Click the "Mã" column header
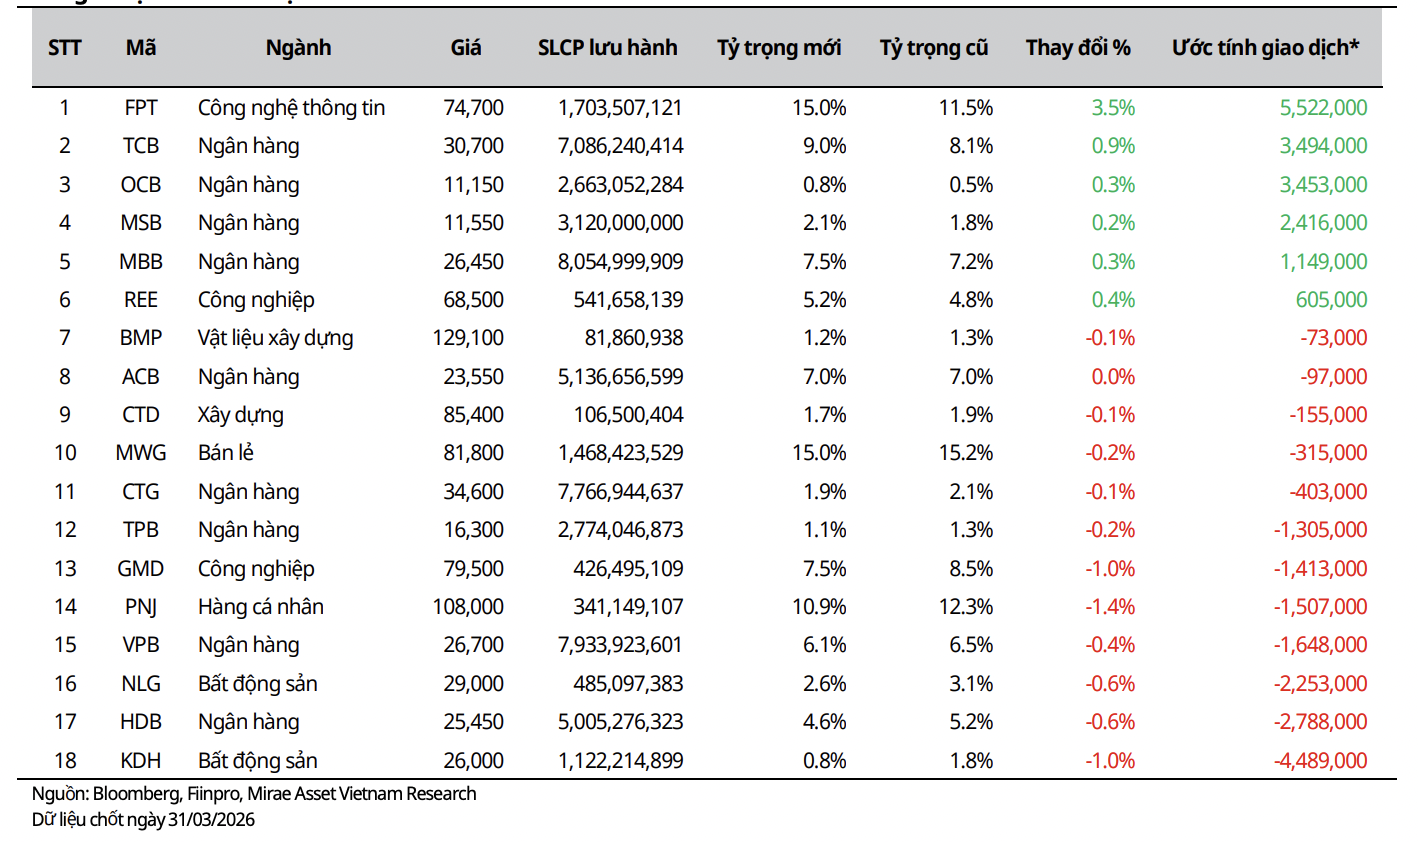This screenshot has width=1418, height=842. point(141,48)
